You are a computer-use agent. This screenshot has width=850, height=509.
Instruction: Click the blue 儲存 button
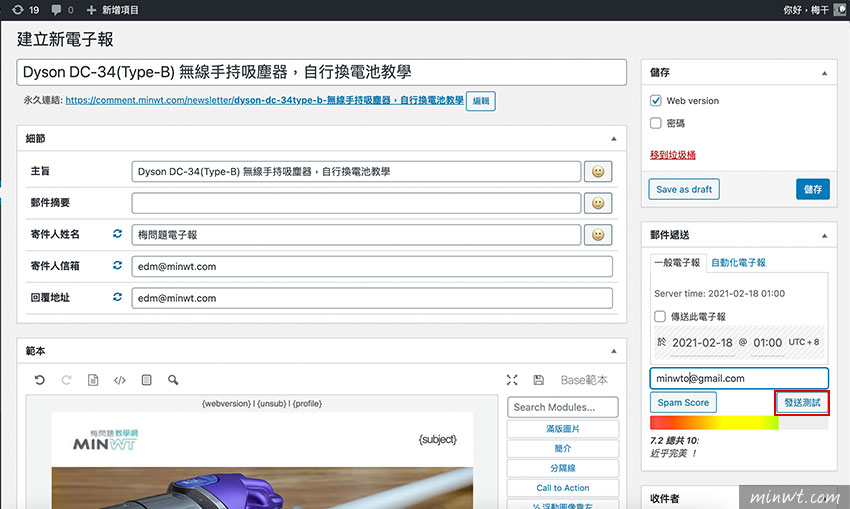(813, 189)
